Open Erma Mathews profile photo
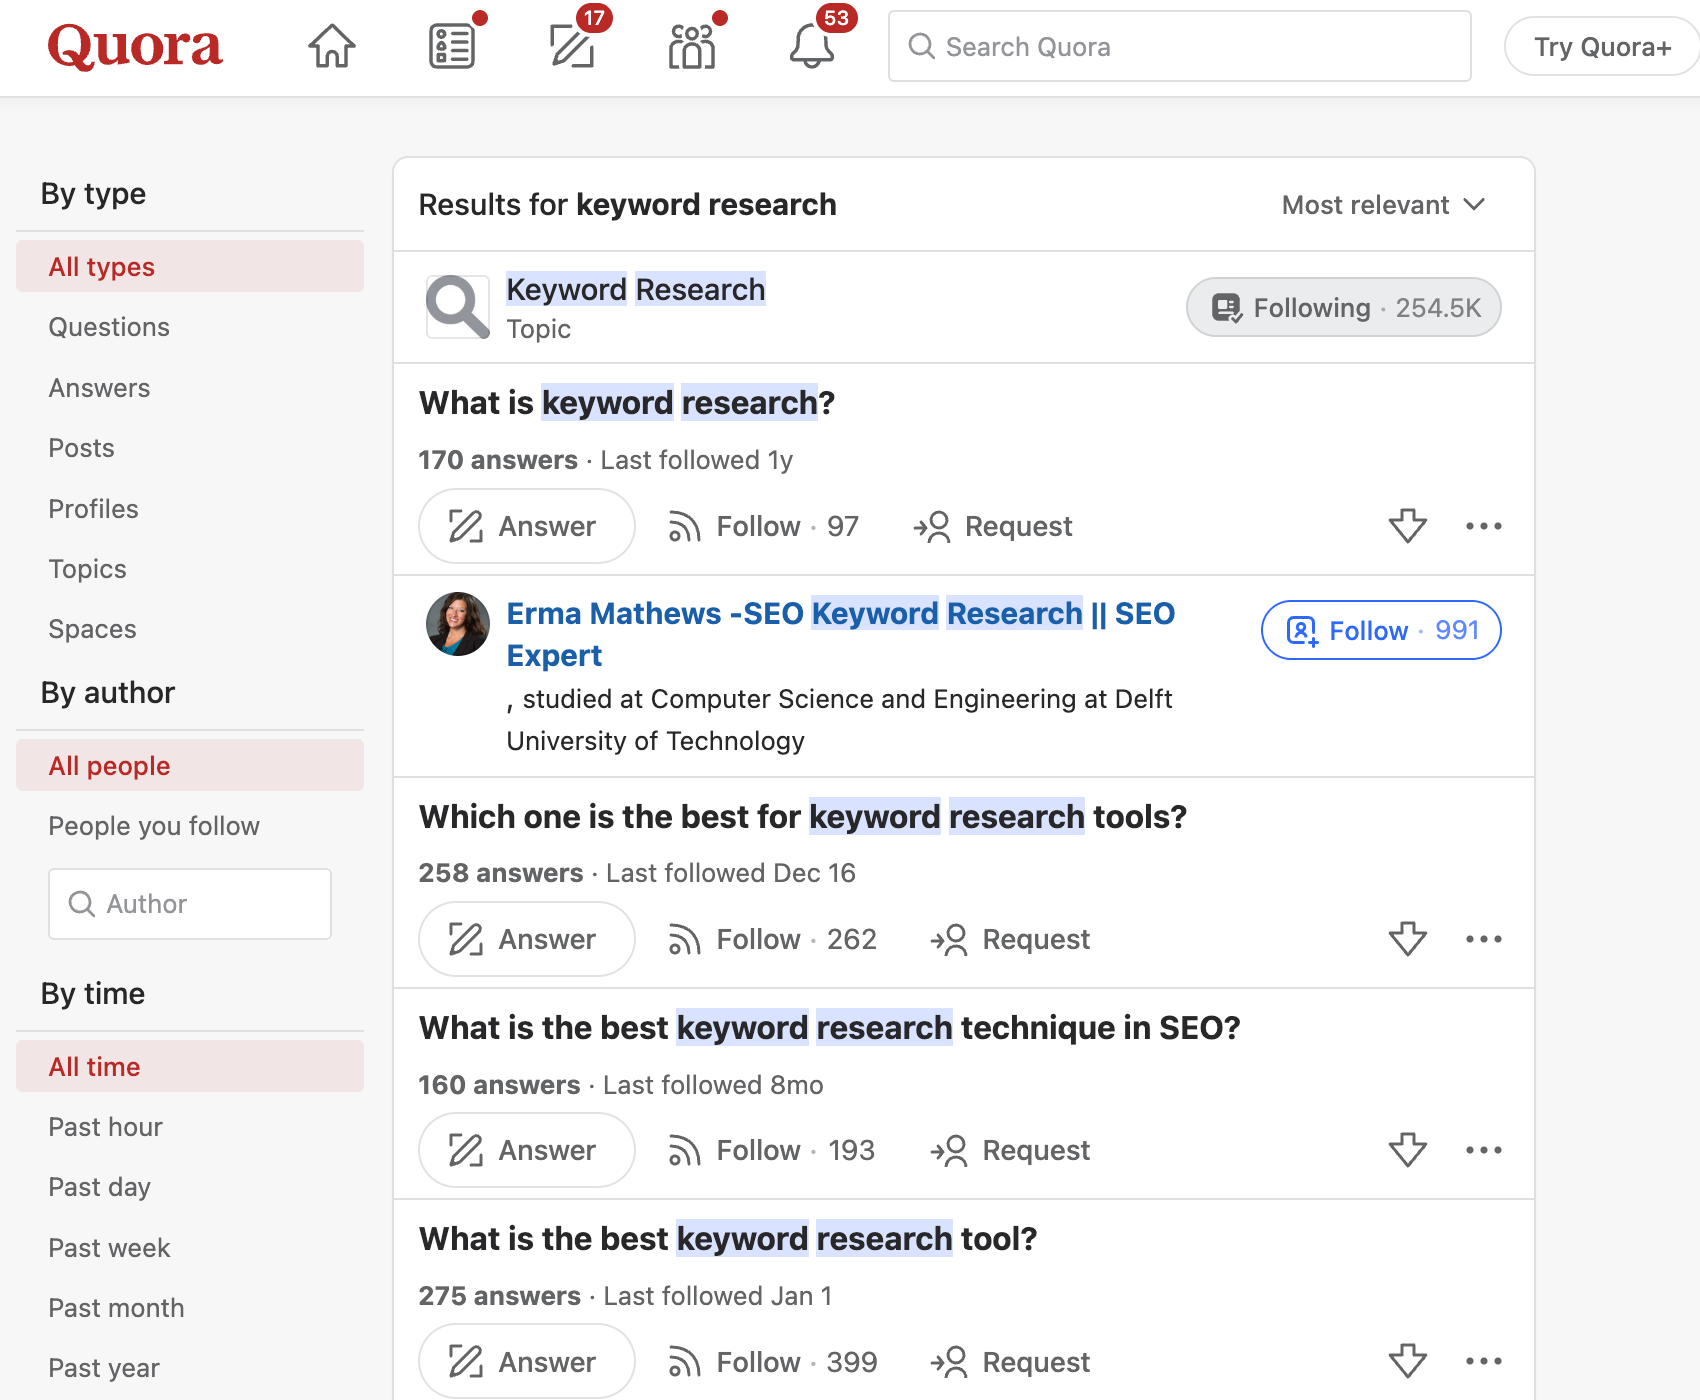Viewport: 1700px width, 1400px height. pos(458,624)
